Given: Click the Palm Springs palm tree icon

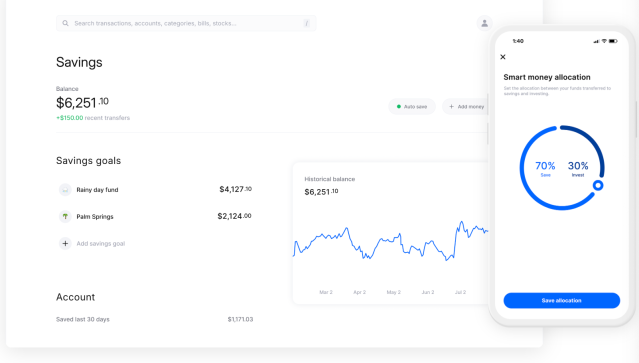Looking at the screenshot, I should [x=65, y=216].
